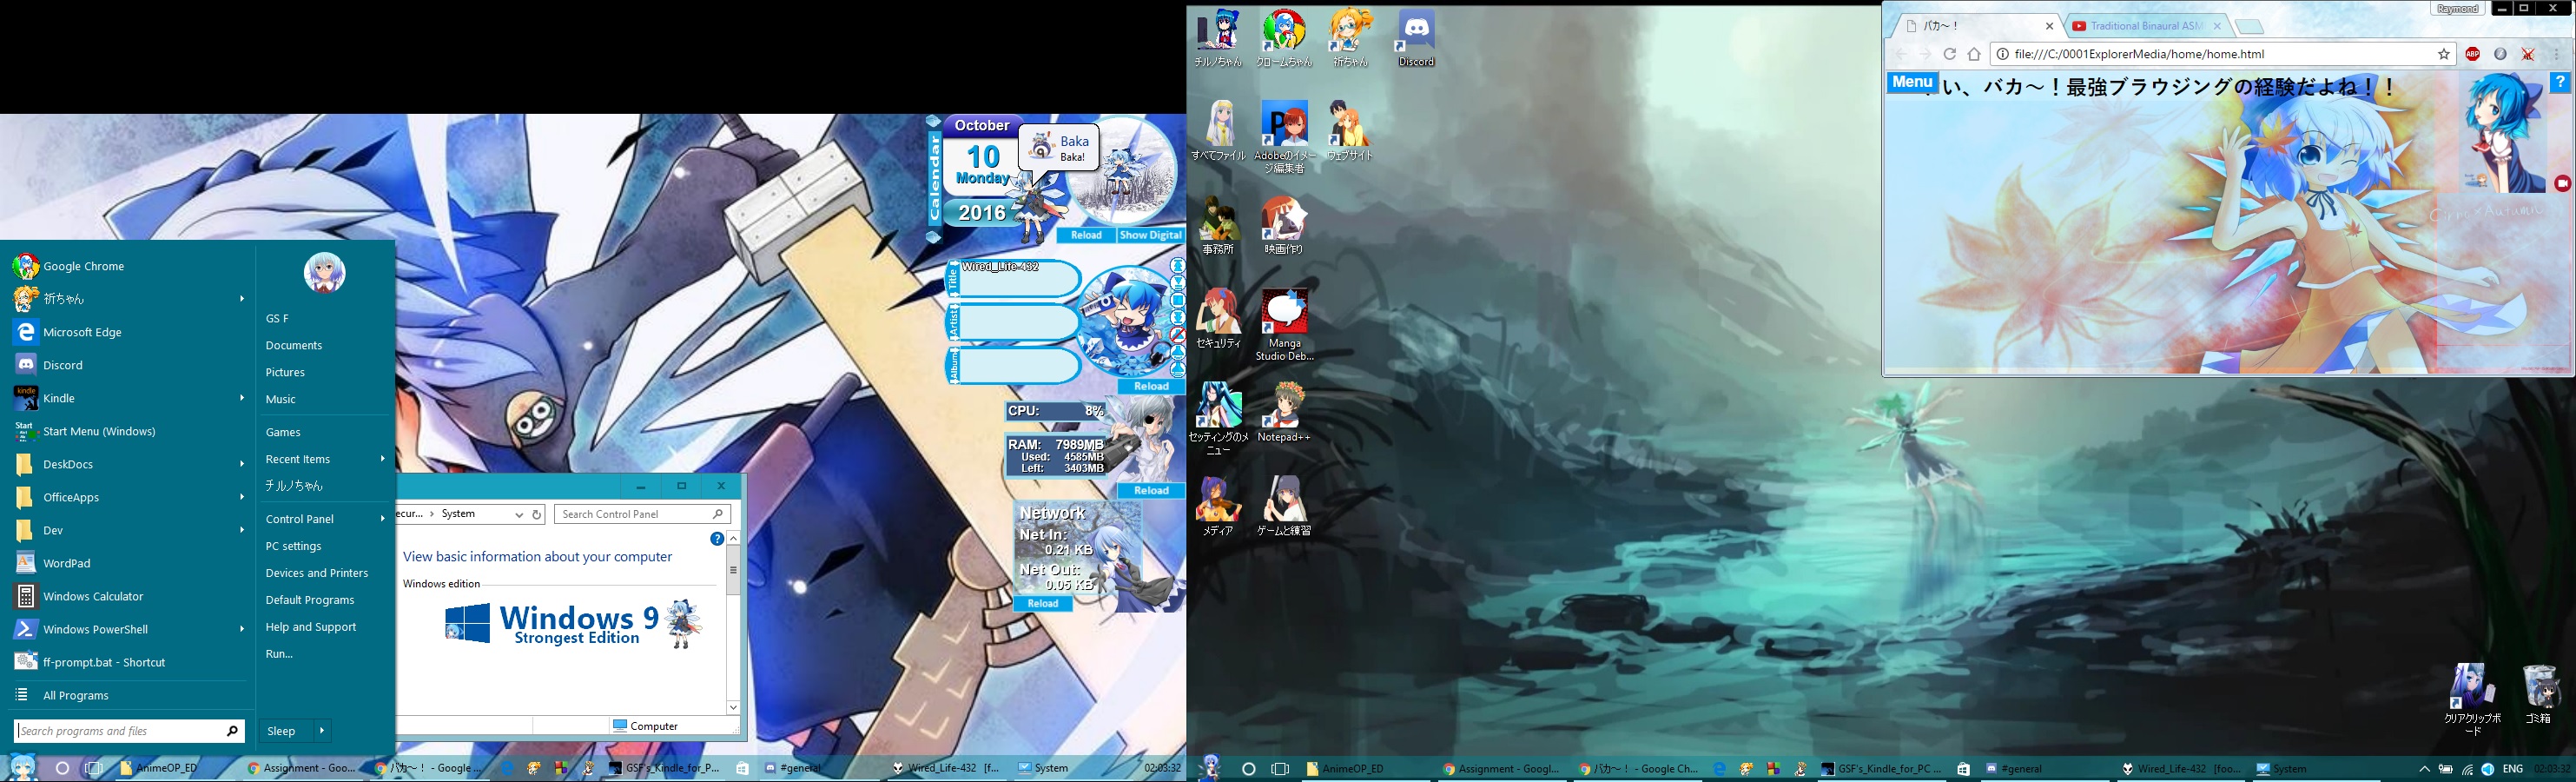Image resolution: width=2576 pixels, height=782 pixels.
Task: Go to Chrome's home page button
Action: coord(1974,54)
